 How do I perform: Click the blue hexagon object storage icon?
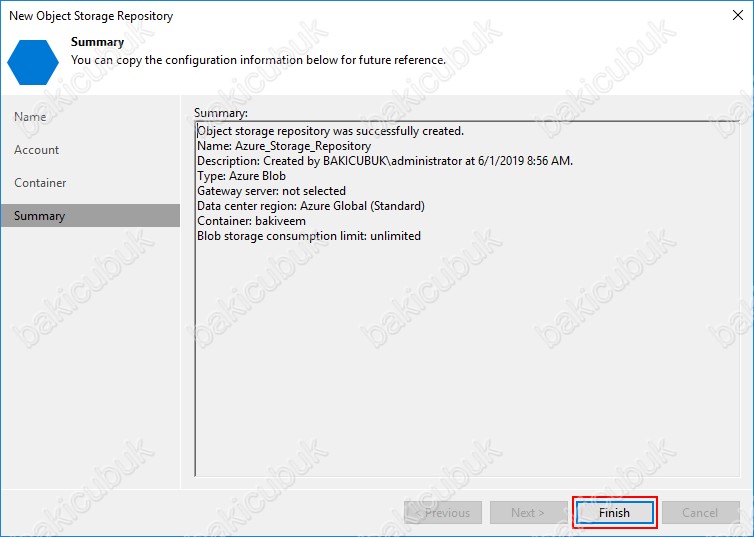click(33, 62)
